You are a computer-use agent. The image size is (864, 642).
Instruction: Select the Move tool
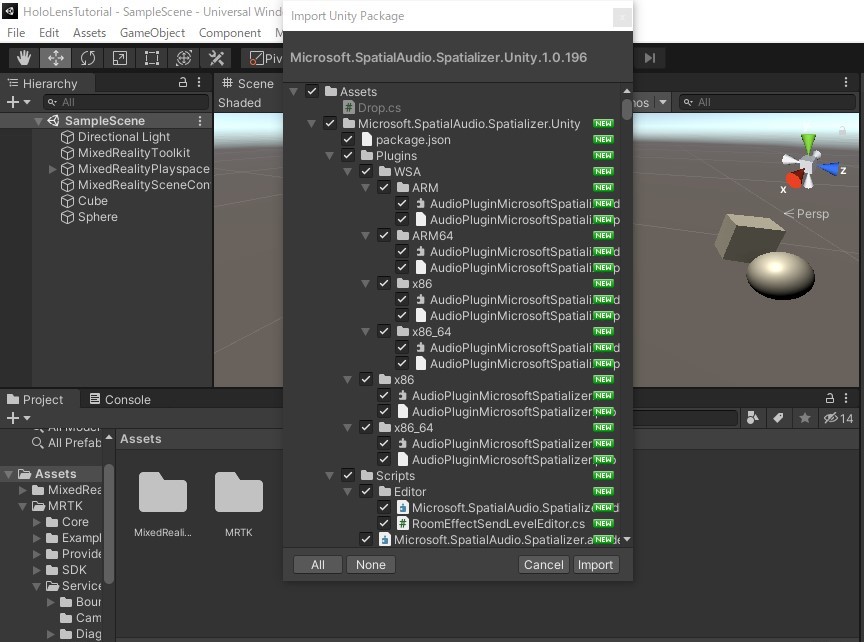[x=55, y=58]
